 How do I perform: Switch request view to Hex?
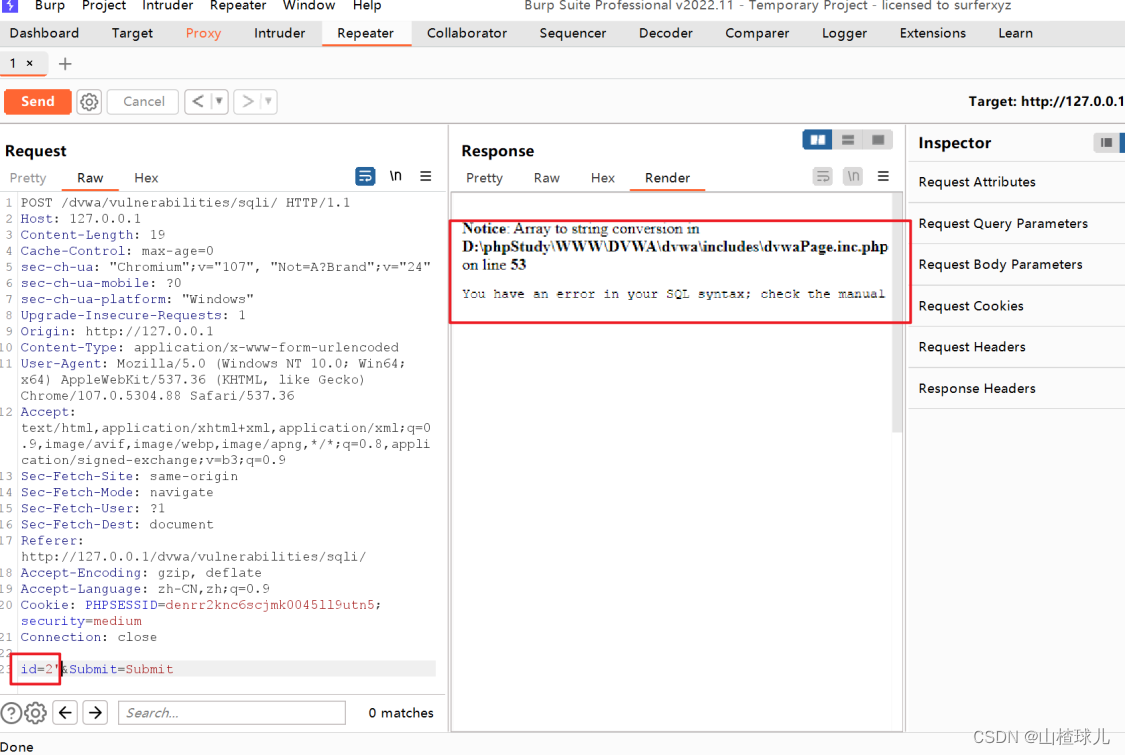146,178
